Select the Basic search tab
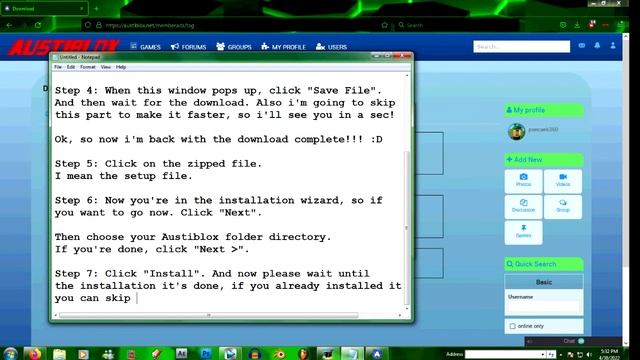The height and width of the screenshot is (360, 640). tap(544, 282)
